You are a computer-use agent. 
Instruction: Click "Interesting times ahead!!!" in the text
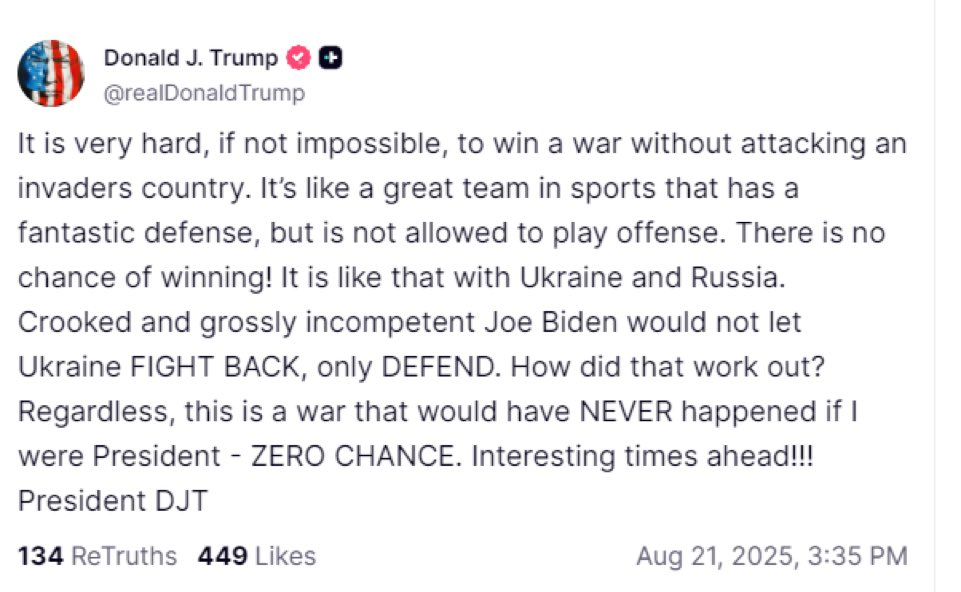(x=642, y=456)
